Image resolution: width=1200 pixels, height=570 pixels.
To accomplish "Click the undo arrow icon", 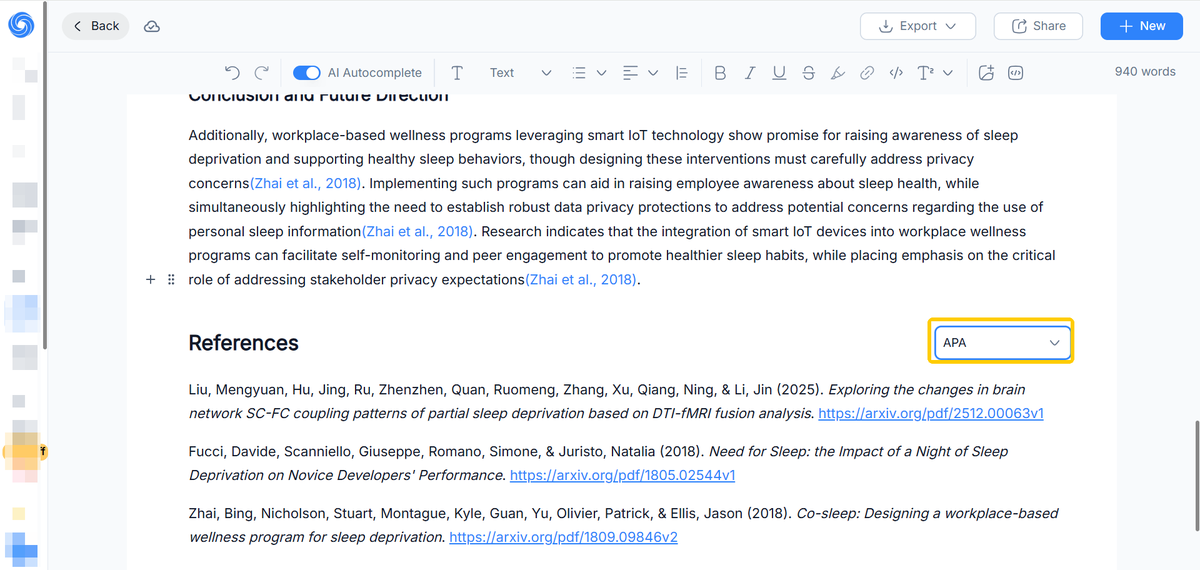I will coord(232,73).
